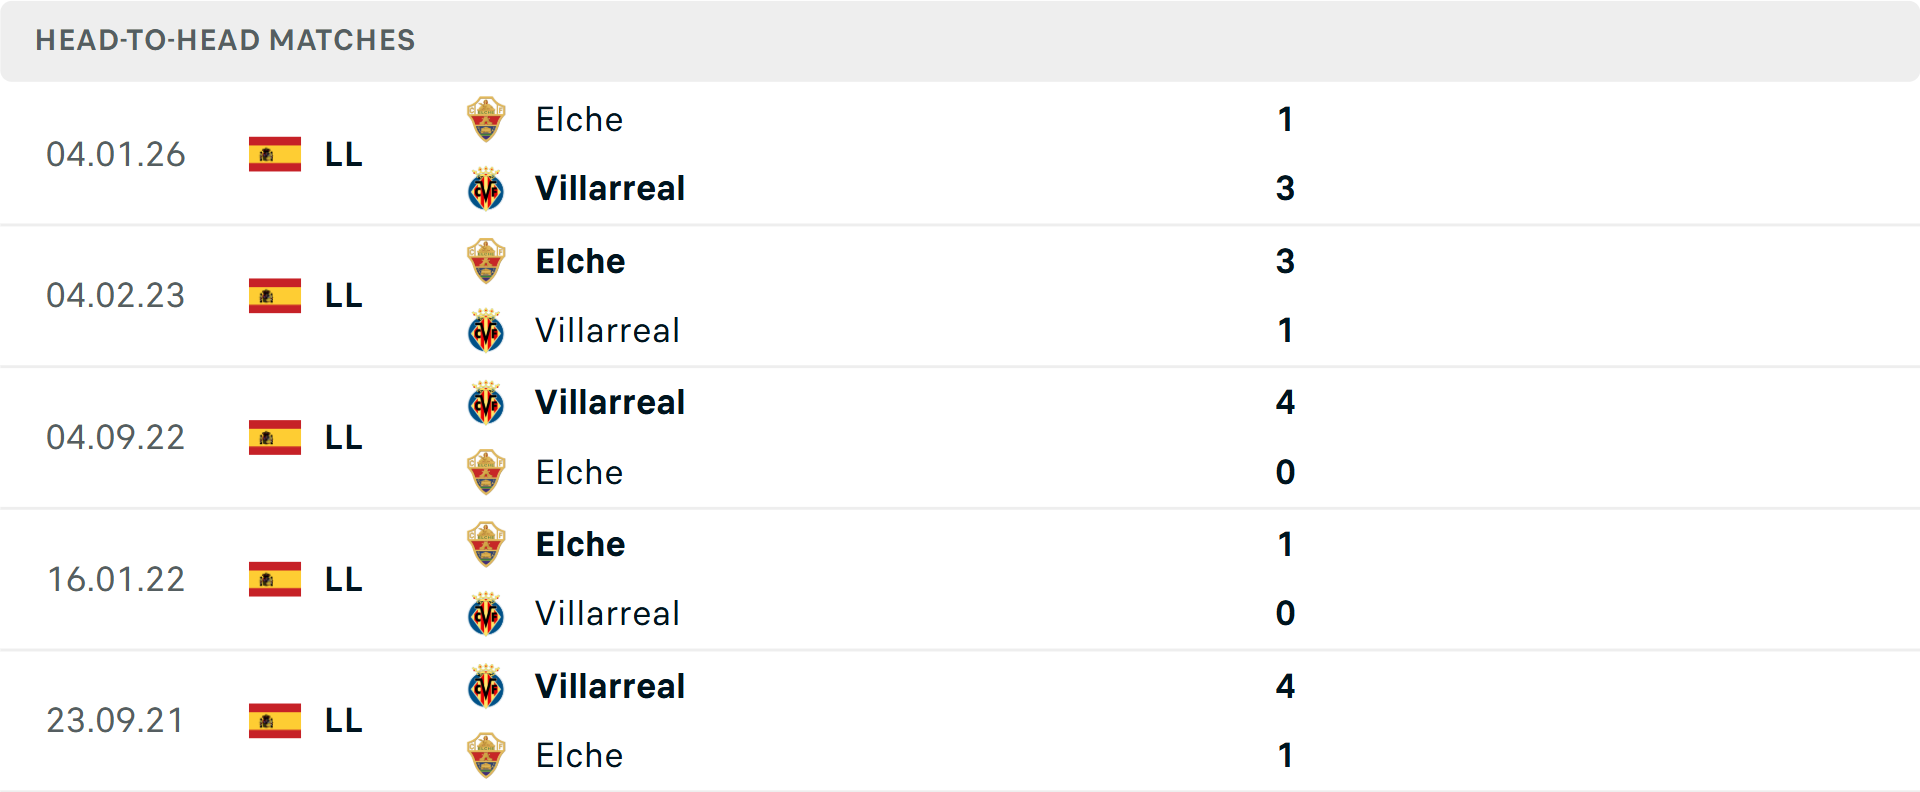Click the Elche crest in the 04.09.22 row
1920x792 pixels.
[486, 472]
